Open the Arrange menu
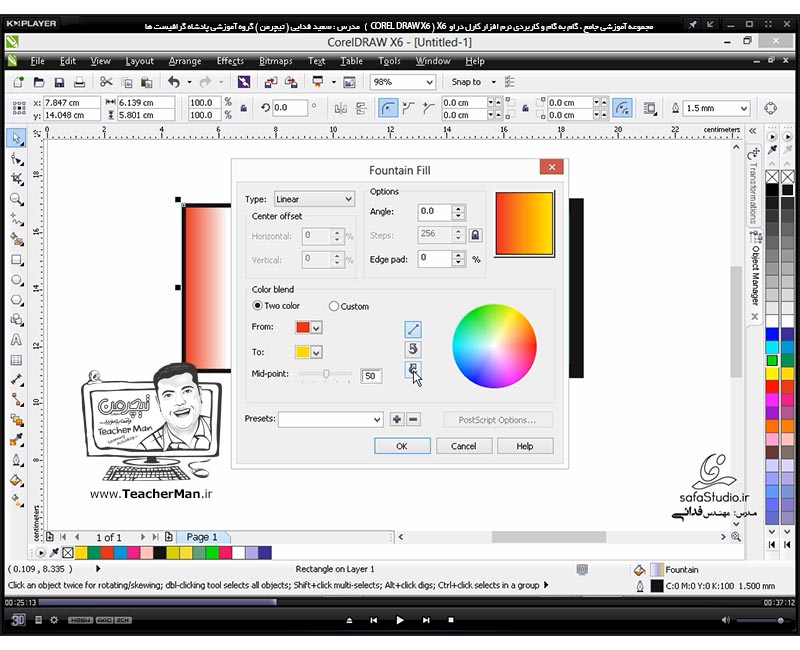 [x=185, y=61]
